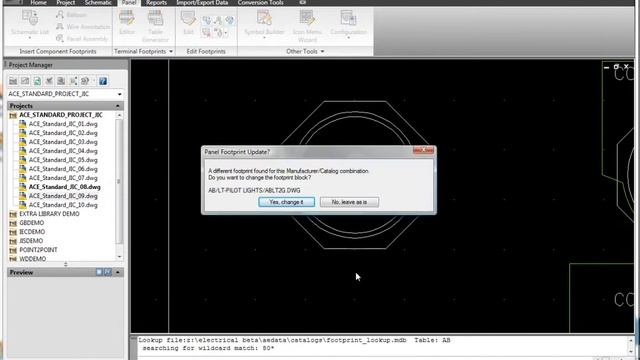Select the EXTRA LIBRARY DEMO project
Viewport: 640px width, 360px height.
[x=49, y=214]
